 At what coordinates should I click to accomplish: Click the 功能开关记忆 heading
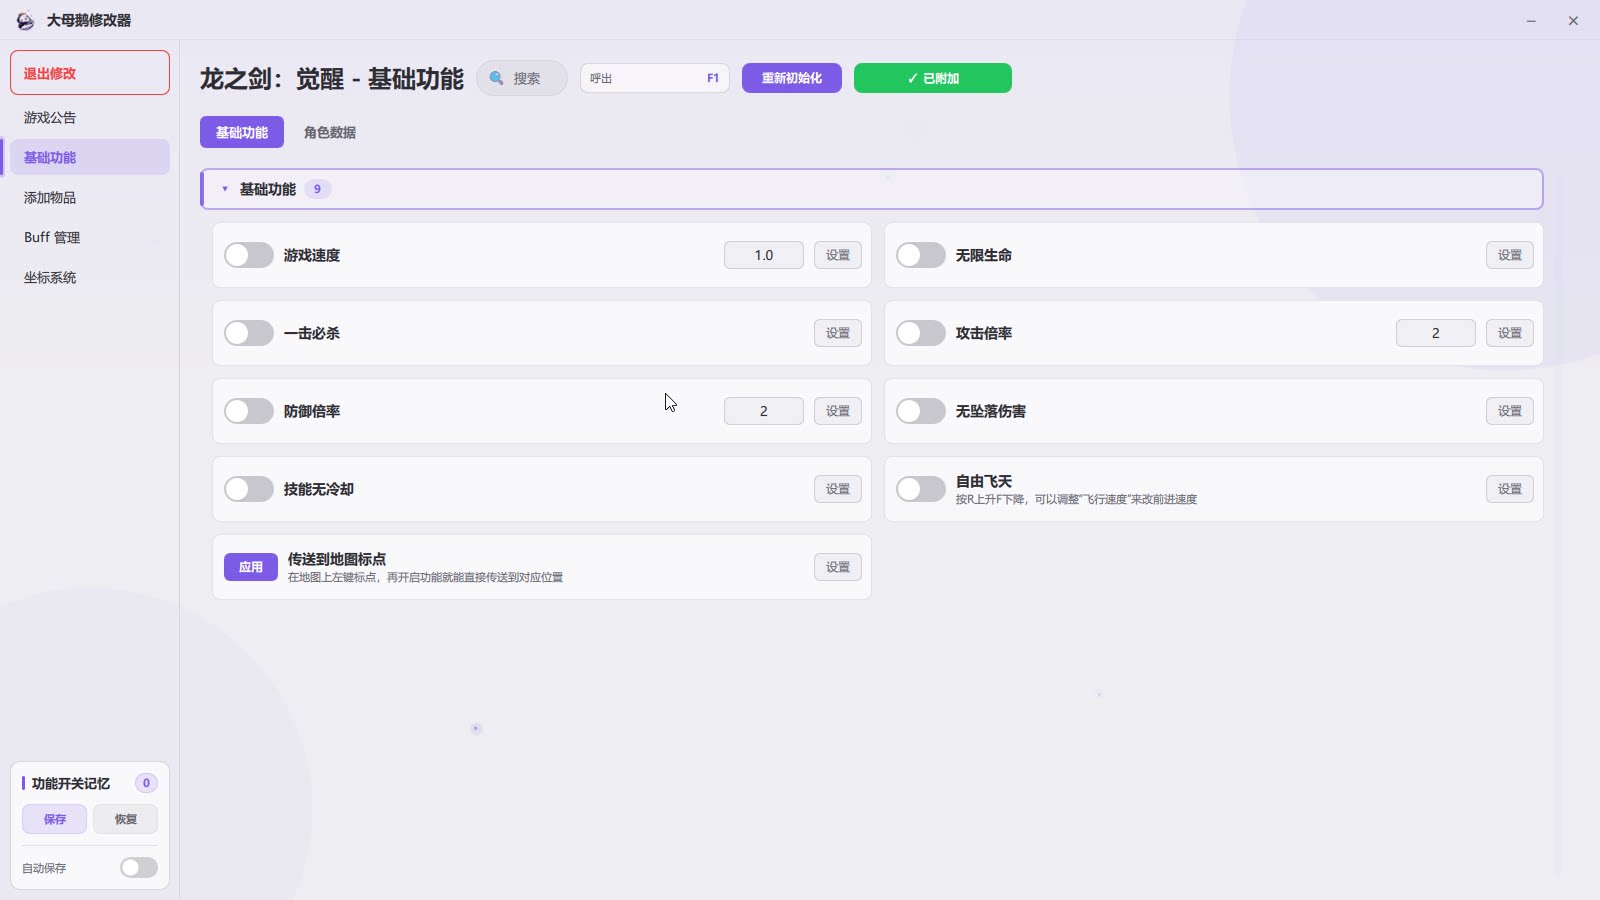tap(71, 783)
